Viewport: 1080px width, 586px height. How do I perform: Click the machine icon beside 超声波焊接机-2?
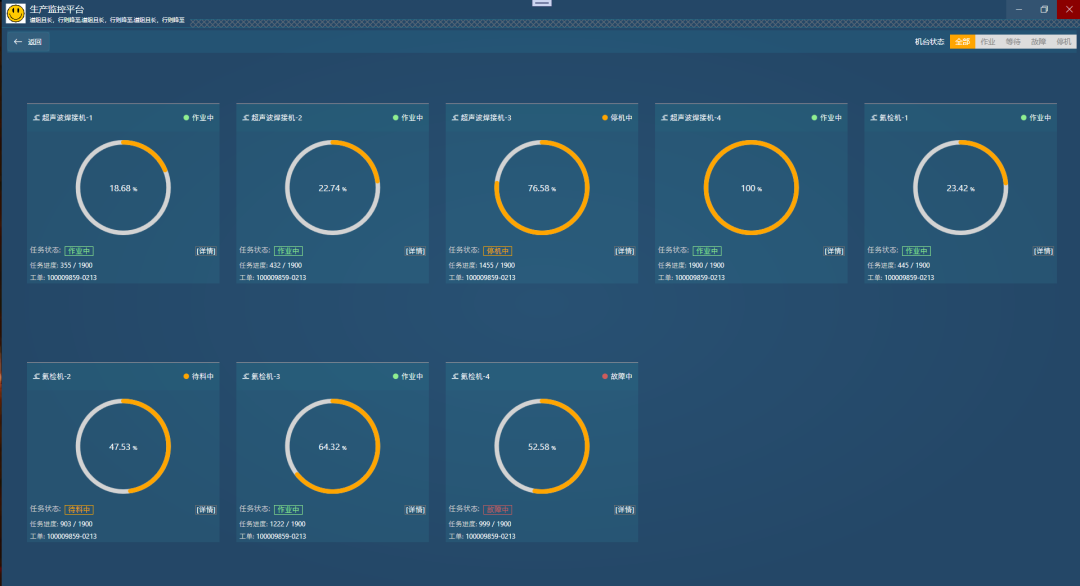246,118
